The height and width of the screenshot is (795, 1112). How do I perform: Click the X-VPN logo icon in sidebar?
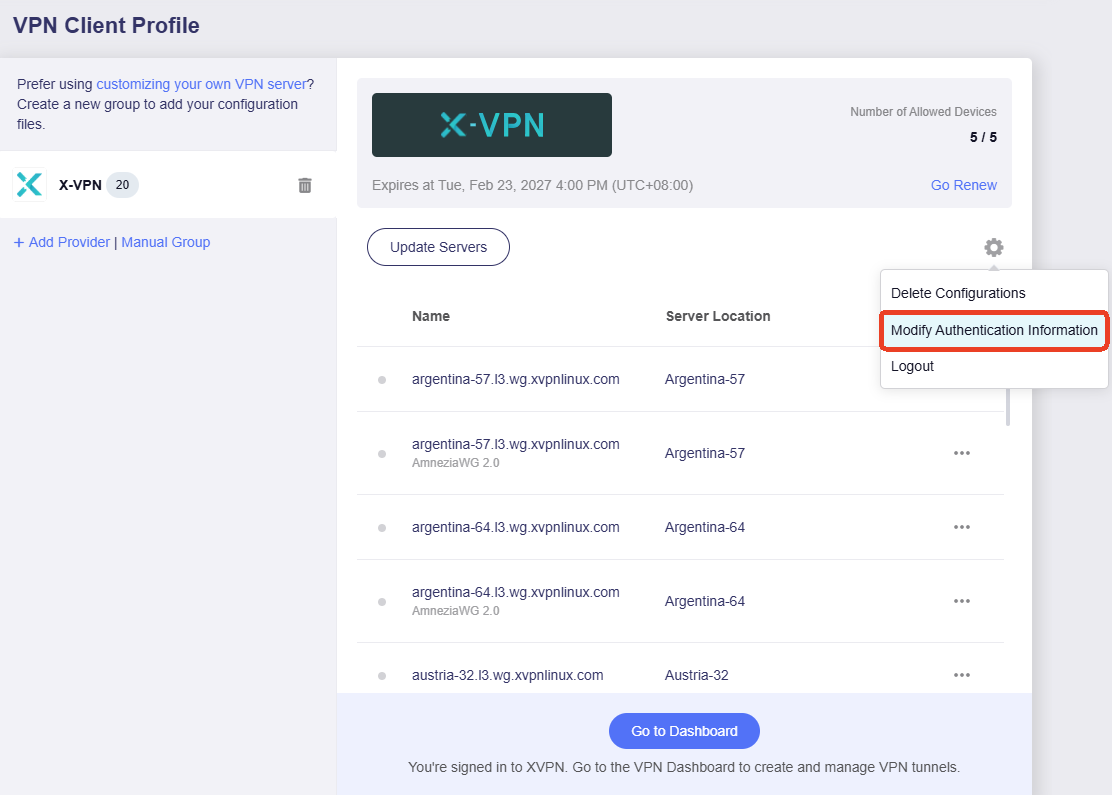[30, 184]
